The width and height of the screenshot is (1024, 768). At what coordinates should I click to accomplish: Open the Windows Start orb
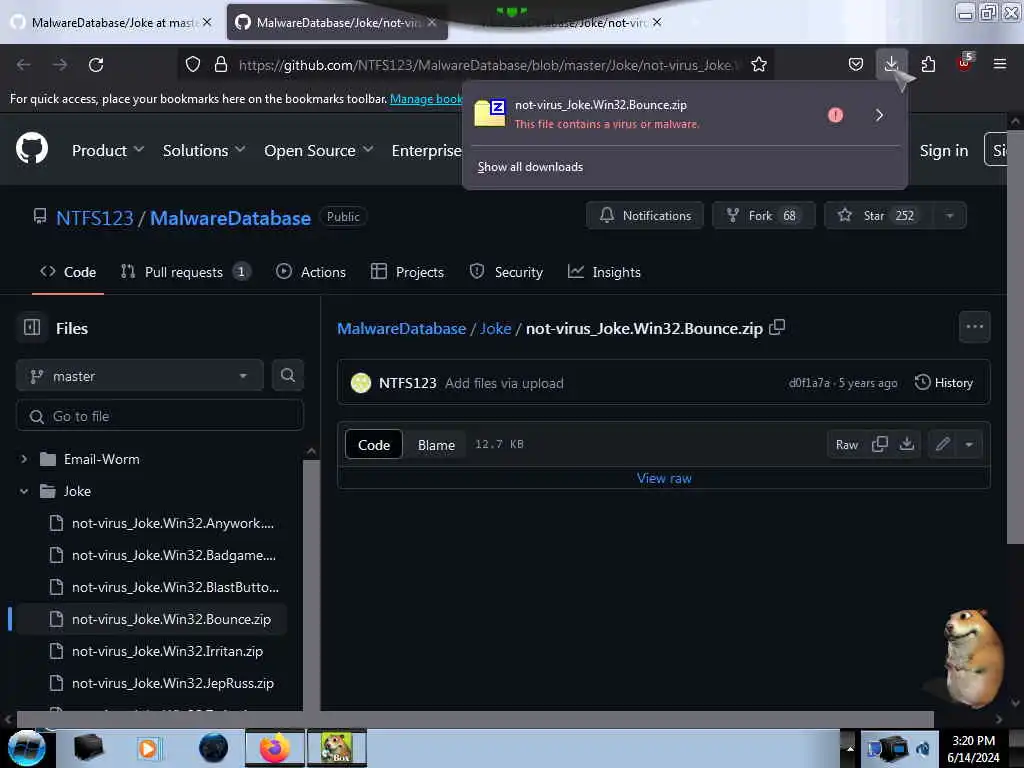26,748
